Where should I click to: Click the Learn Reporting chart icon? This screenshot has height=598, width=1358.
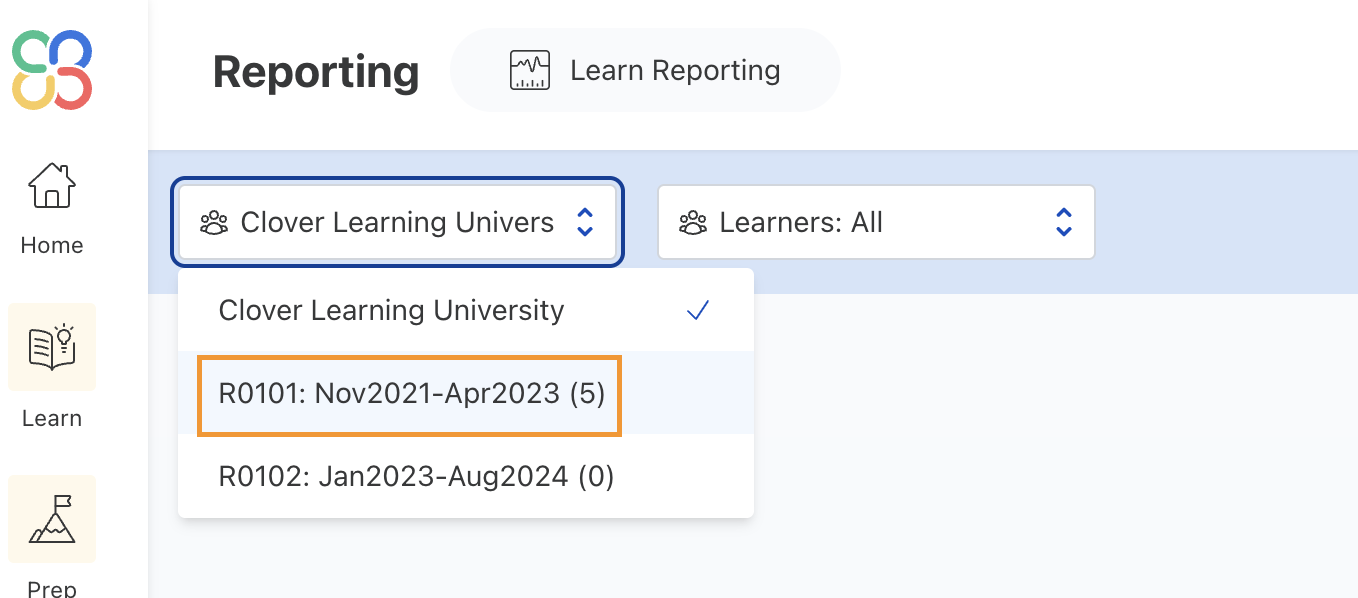[x=530, y=71]
